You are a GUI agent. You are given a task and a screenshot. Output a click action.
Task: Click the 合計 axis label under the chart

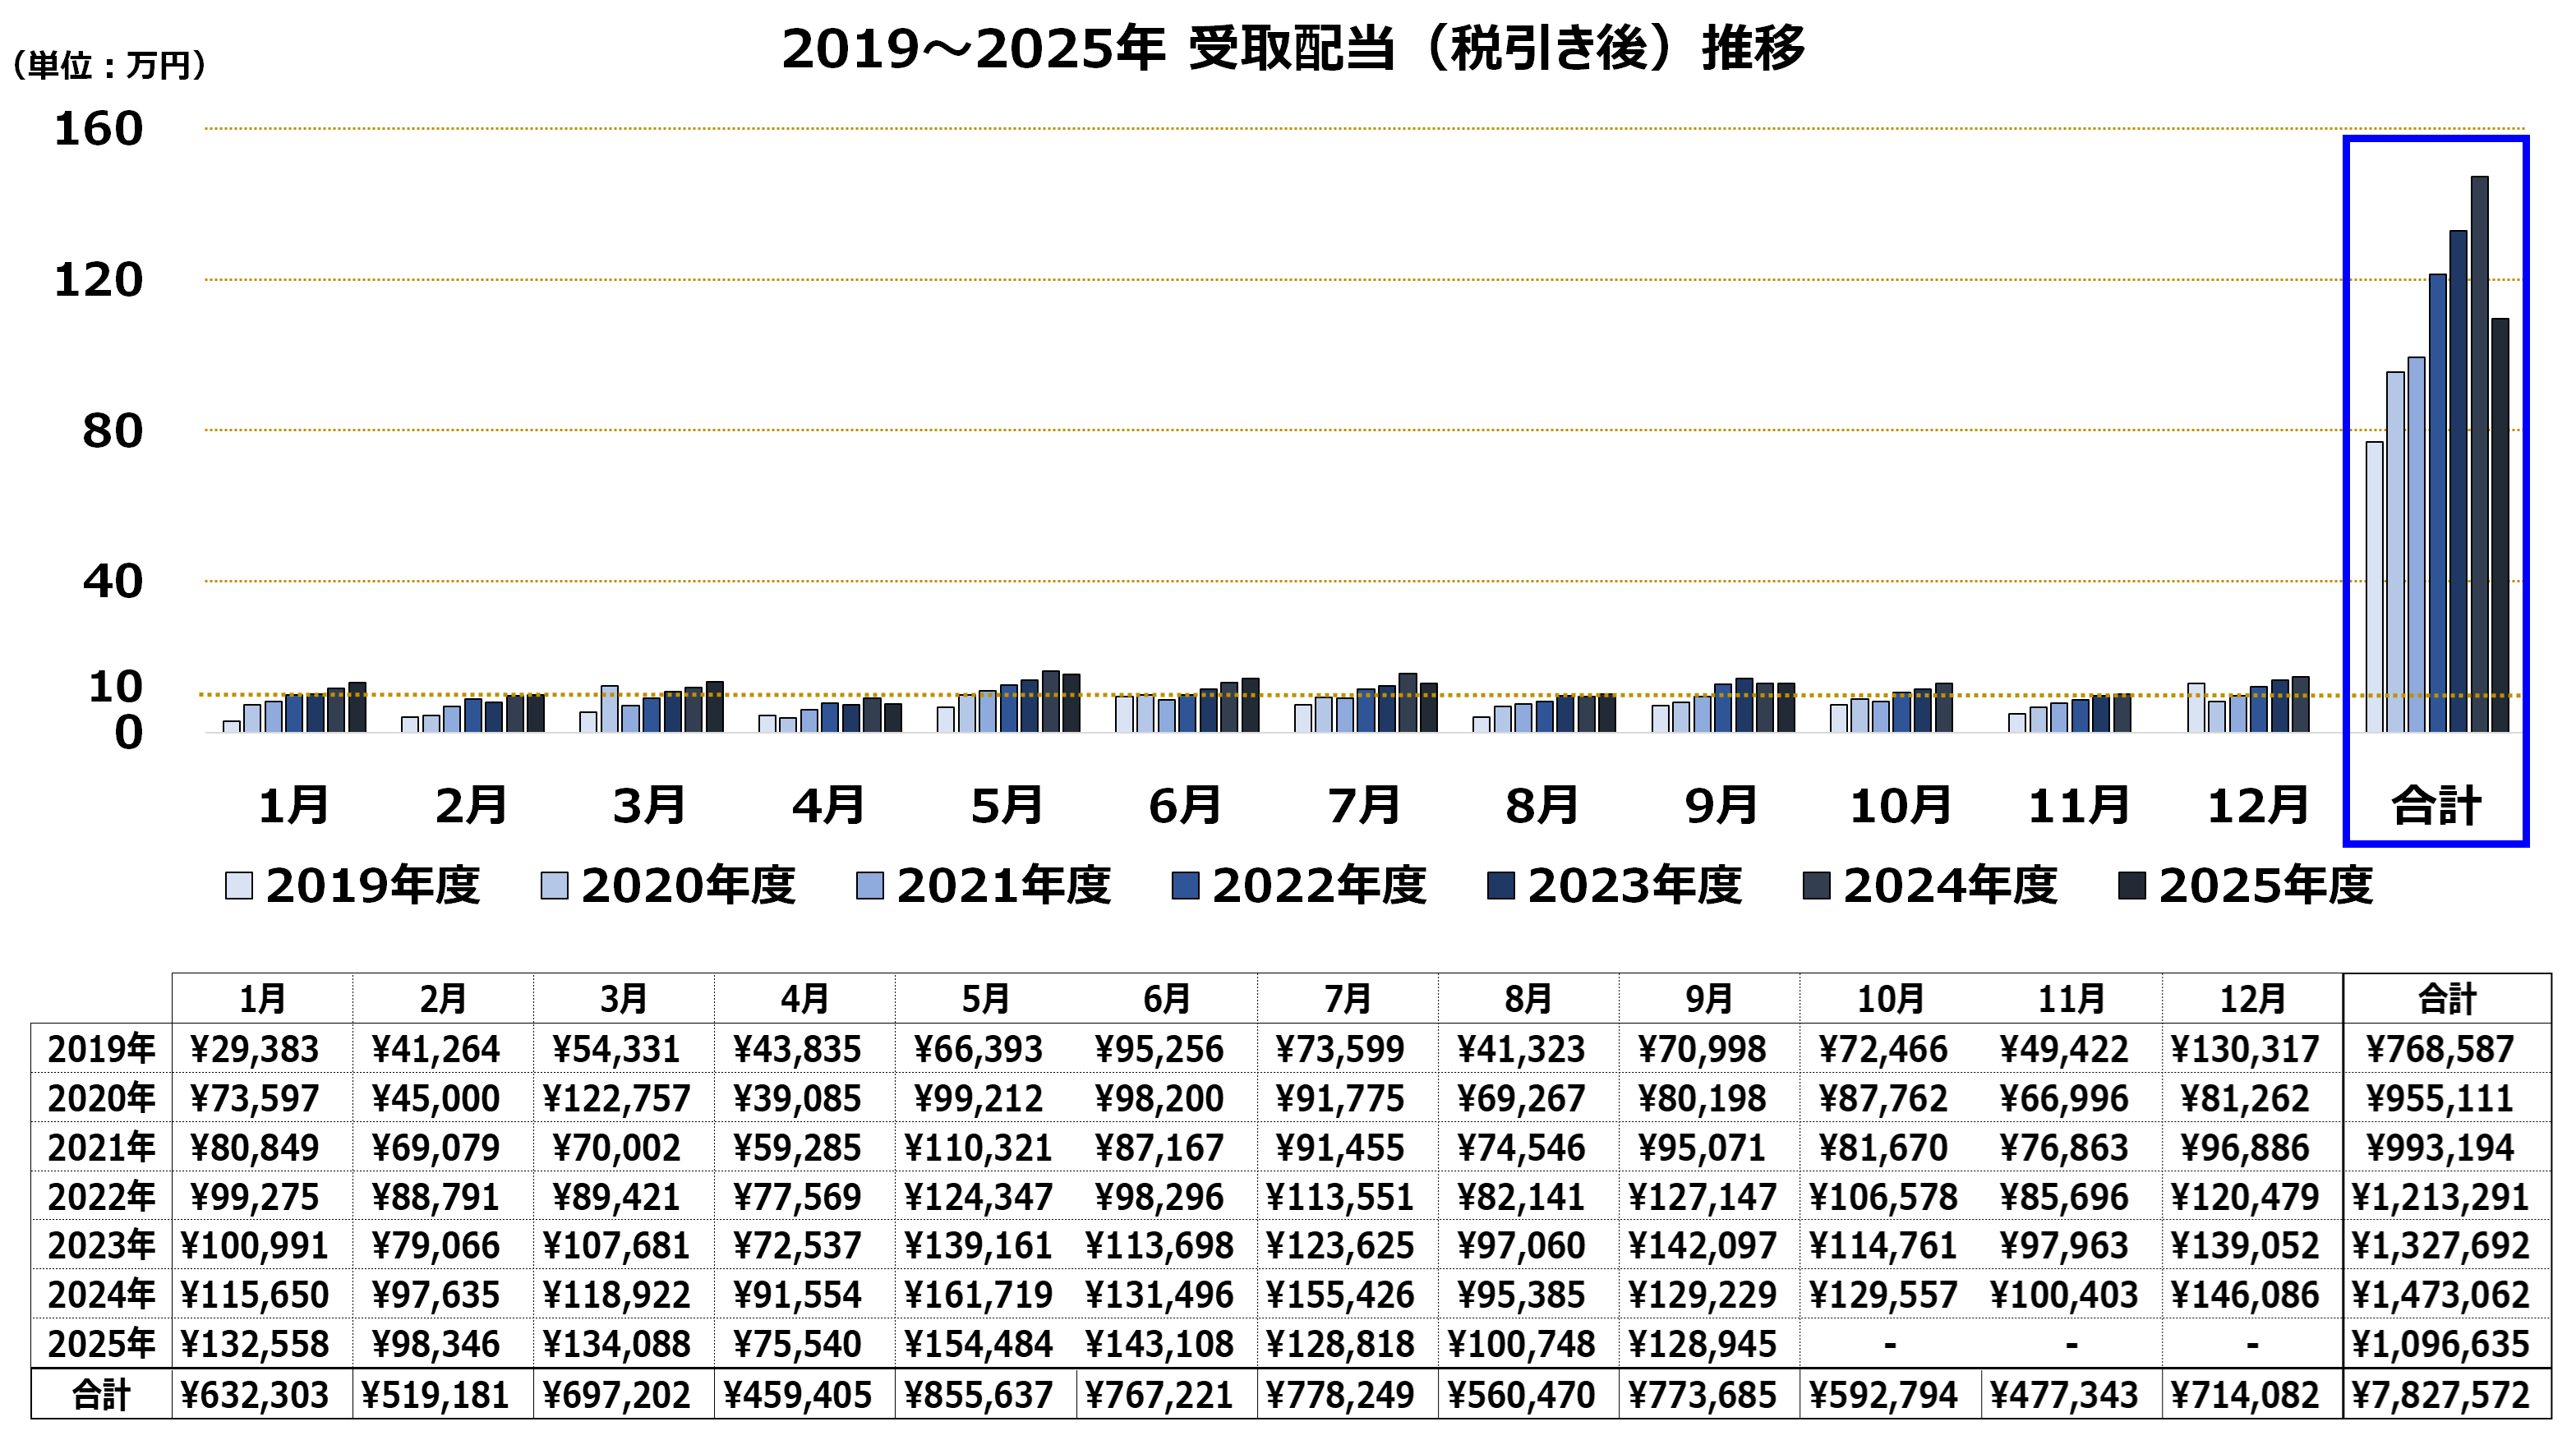[2436, 805]
